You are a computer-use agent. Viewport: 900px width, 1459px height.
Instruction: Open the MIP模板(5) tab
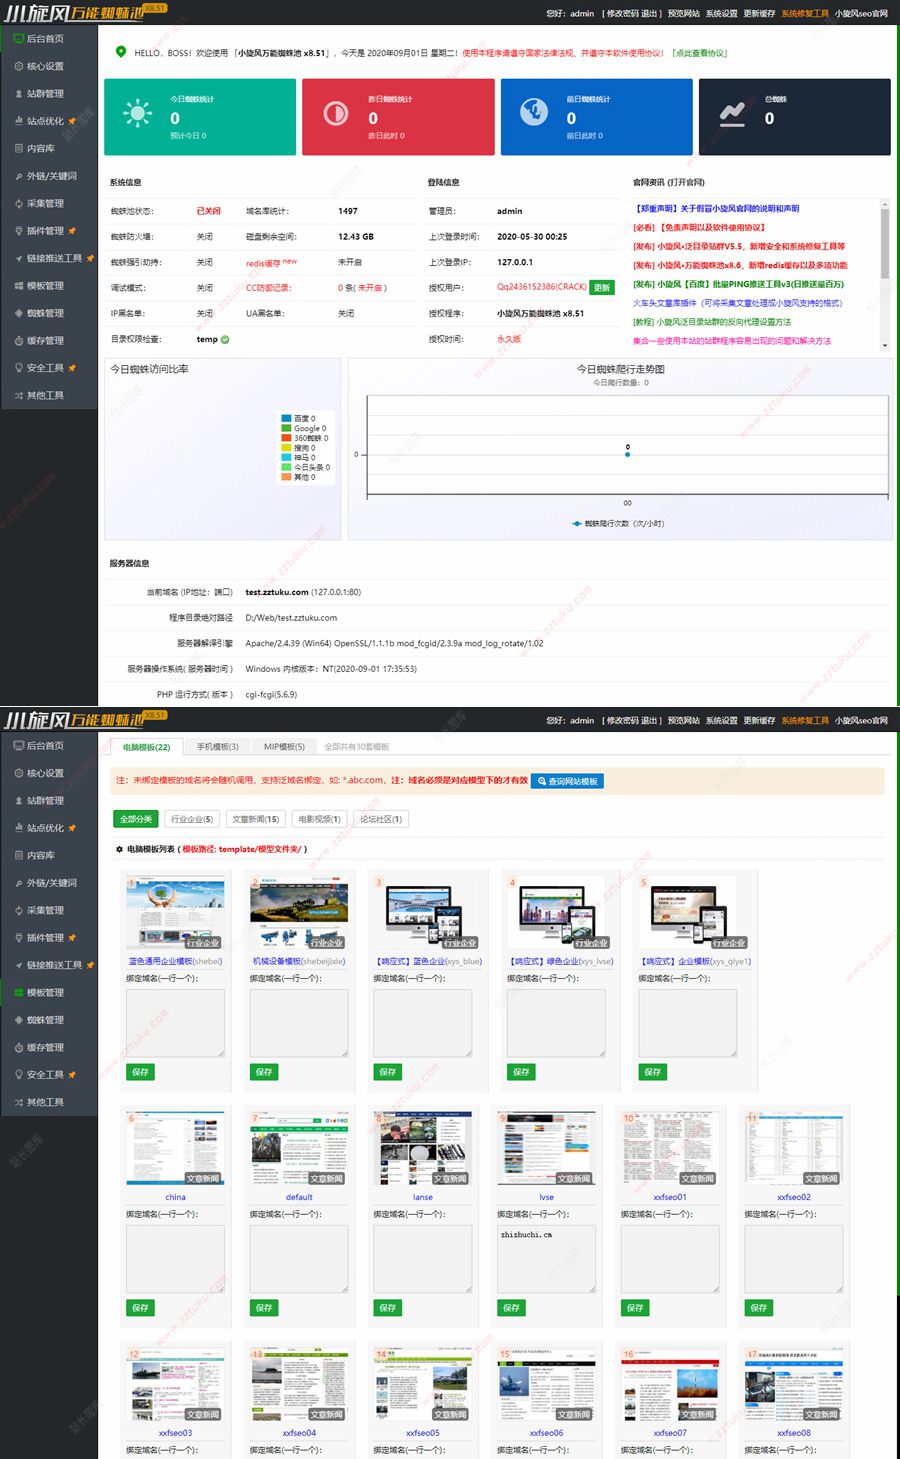click(284, 747)
